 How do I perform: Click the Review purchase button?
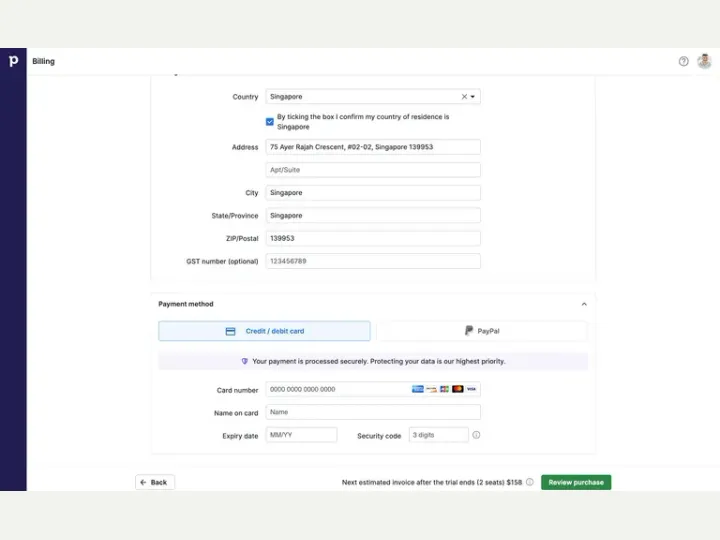click(576, 482)
